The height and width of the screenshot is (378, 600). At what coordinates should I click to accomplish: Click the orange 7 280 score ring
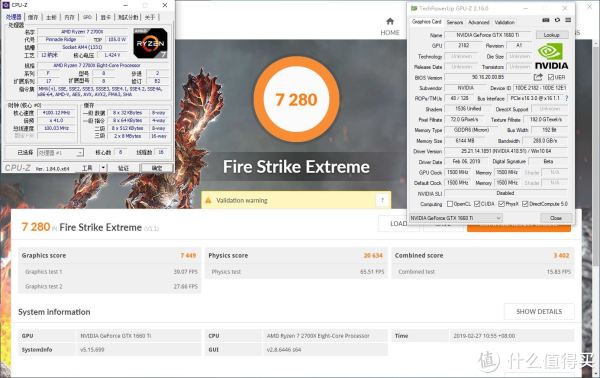click(296, 99)
